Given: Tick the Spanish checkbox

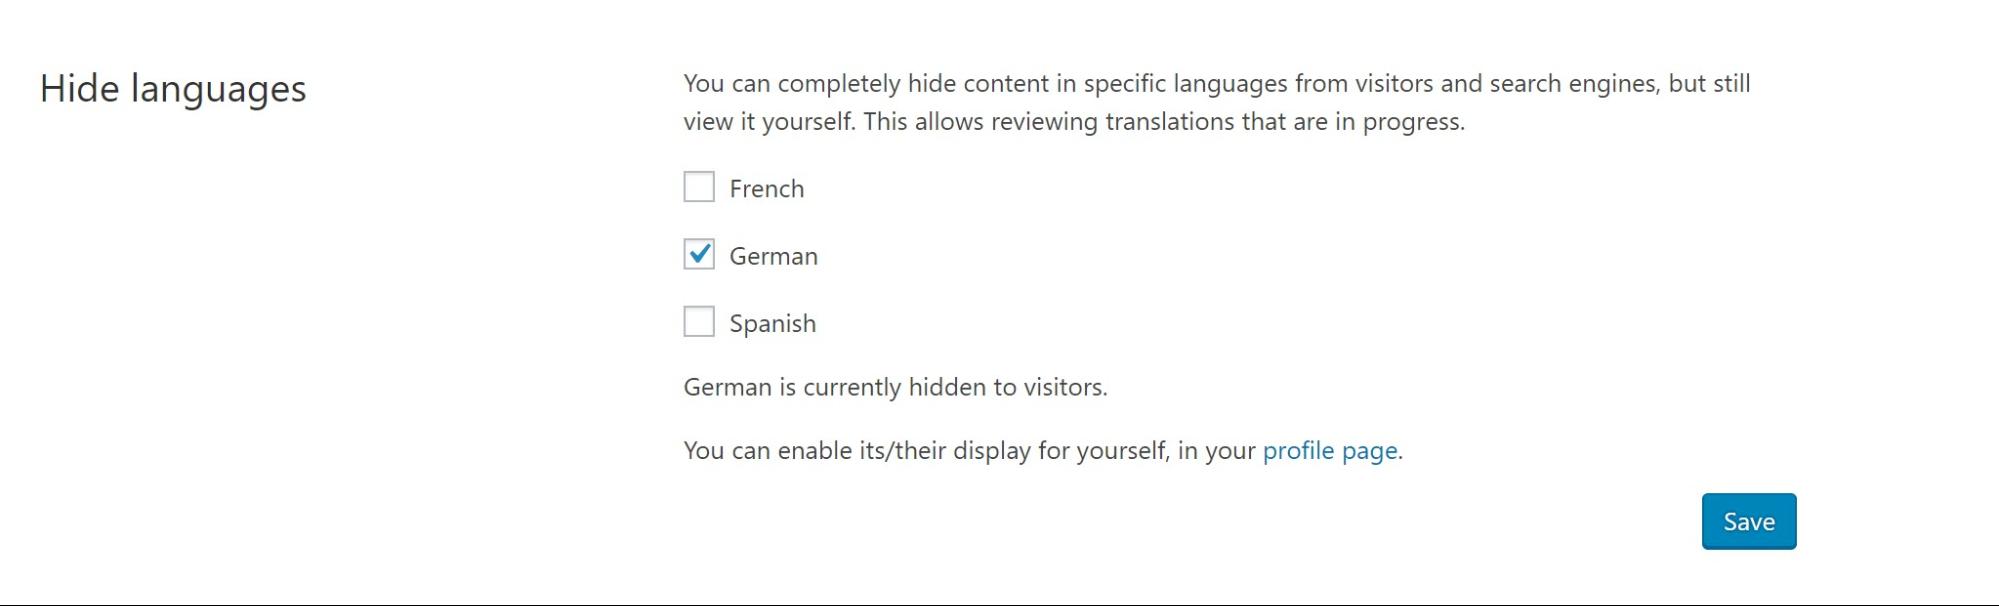Looking at the screenshot, I should coord(699,322).
